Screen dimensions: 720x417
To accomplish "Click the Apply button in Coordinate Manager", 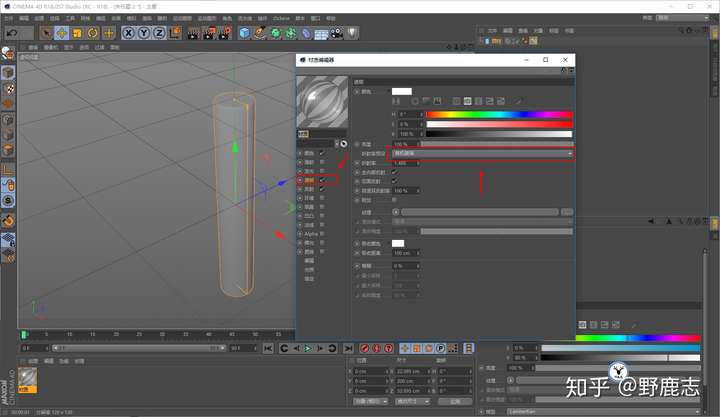I will pos(455,401).
